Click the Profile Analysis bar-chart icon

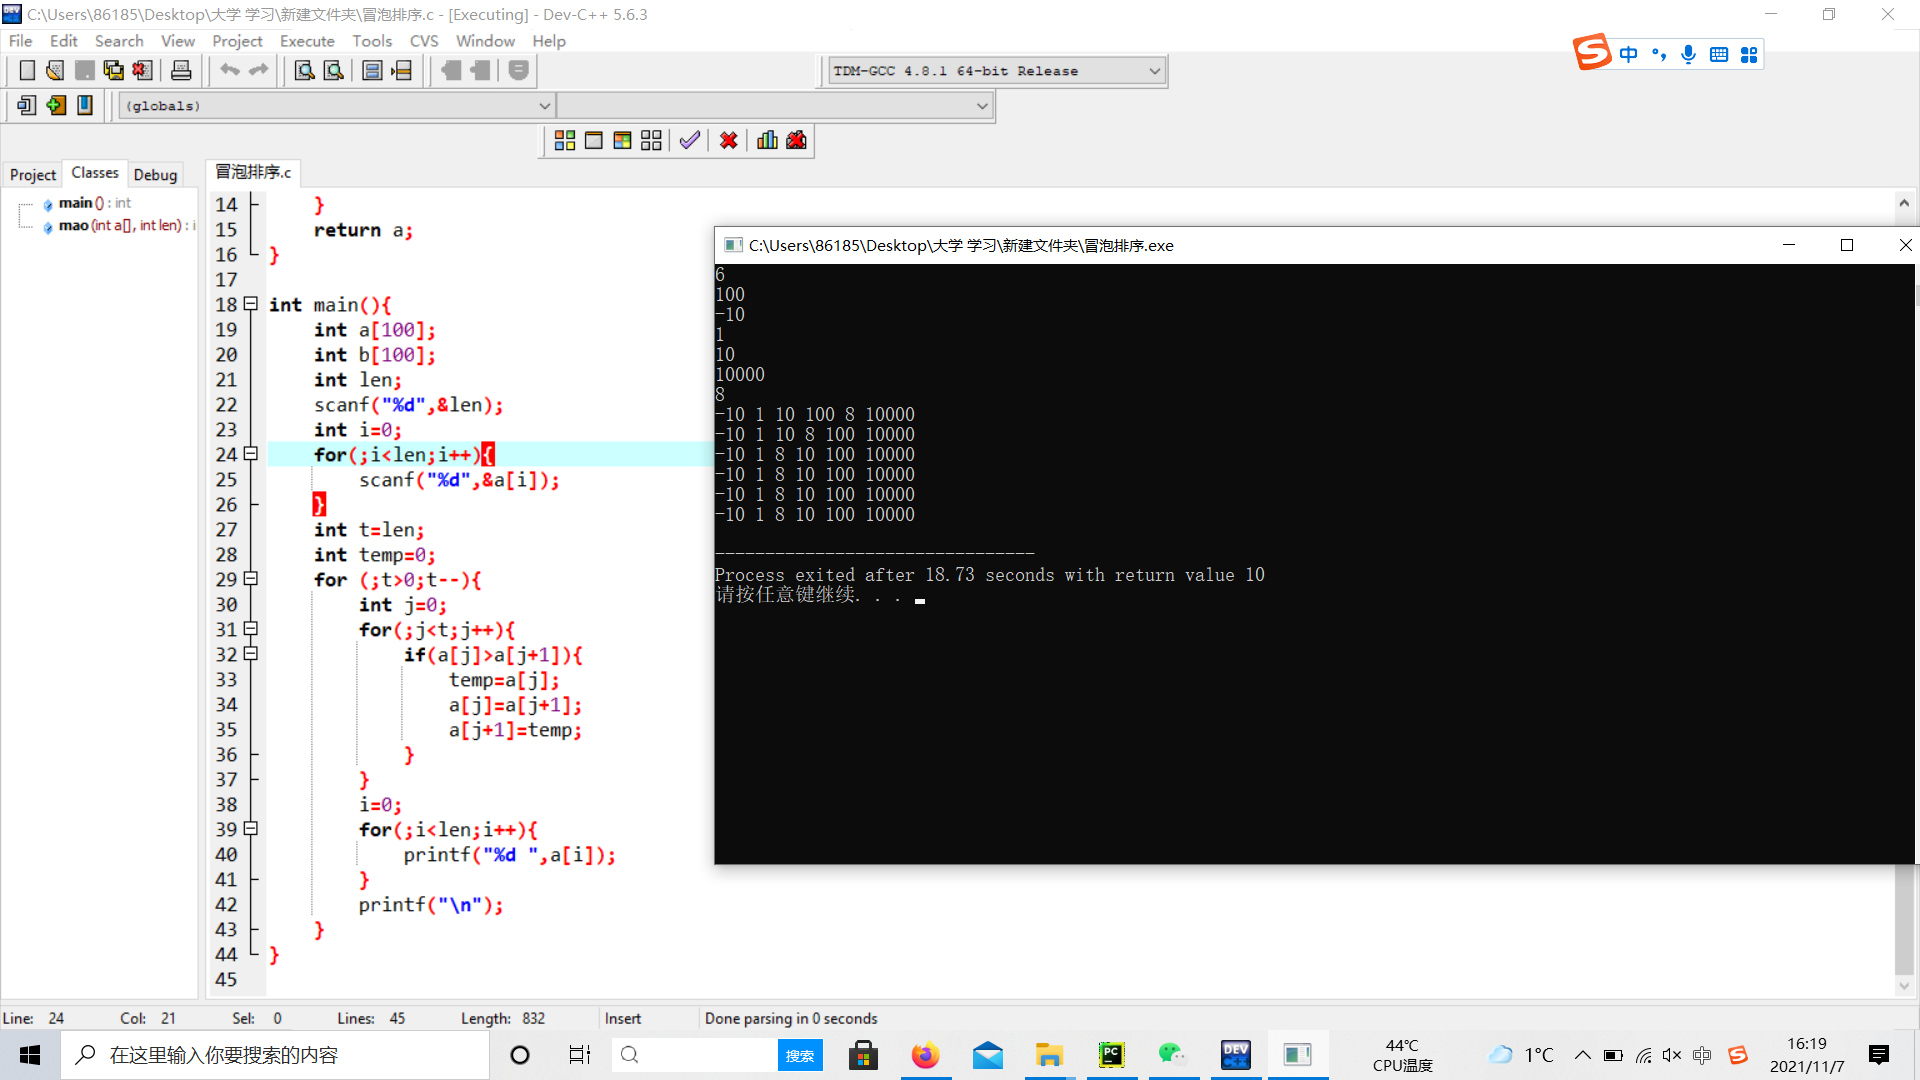click(x=767, y=141)
